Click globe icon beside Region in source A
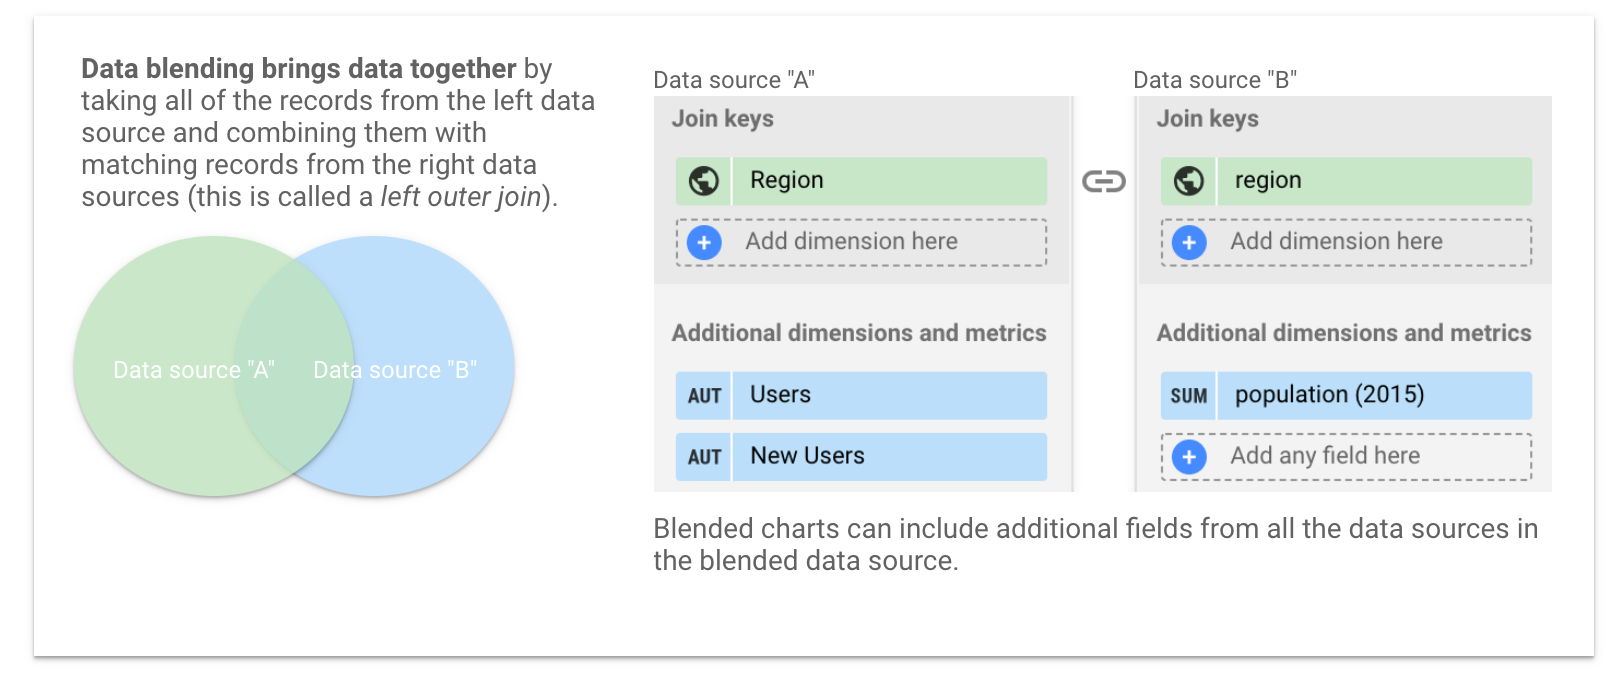 pos(704,181)
